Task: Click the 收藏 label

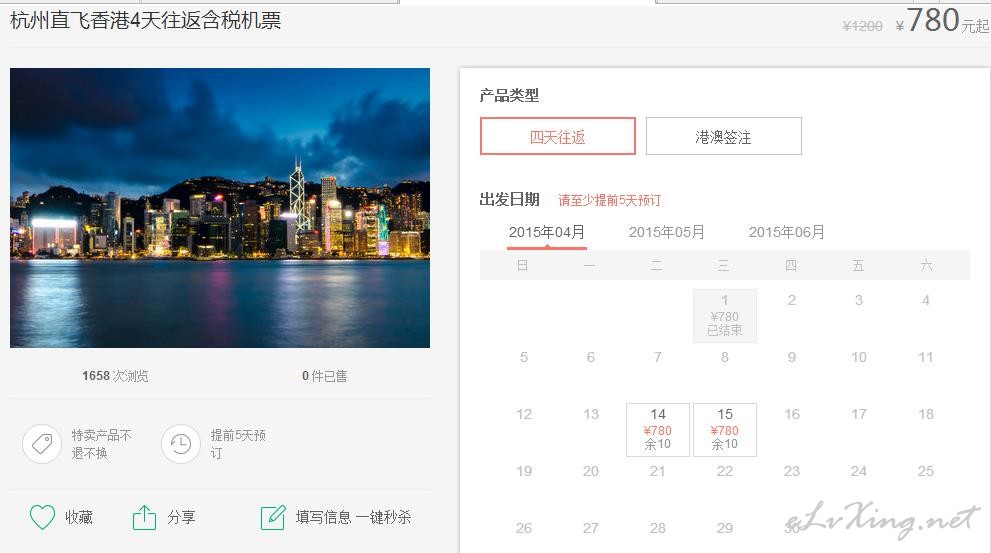Action: 79,517
